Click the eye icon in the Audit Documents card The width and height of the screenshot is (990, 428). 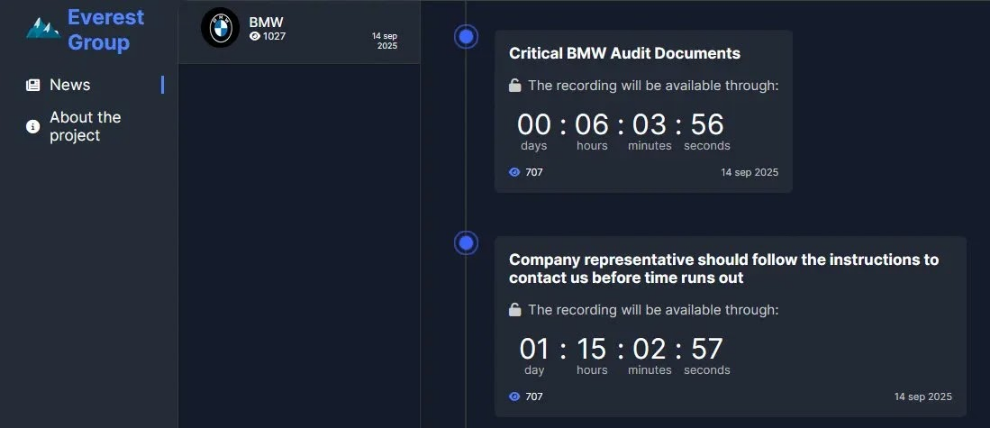click(515, 172)
